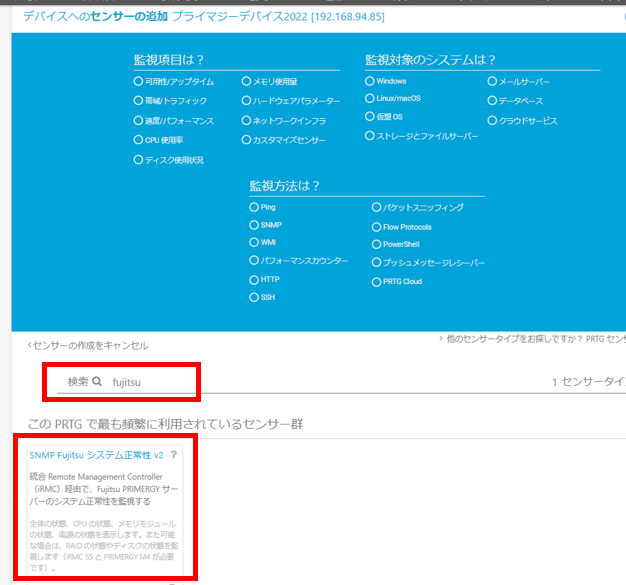Select the カスタマイズセンサー radio option
This screenshot has height=585, width=626.
[246, 140]
